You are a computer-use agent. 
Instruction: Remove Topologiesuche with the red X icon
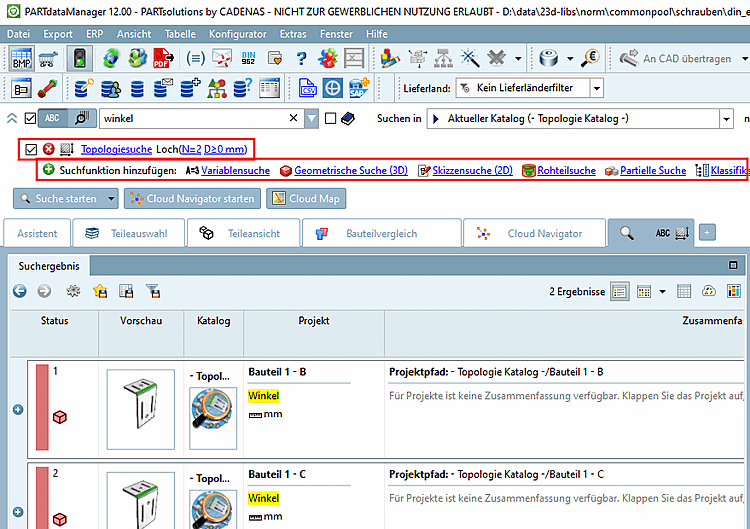(x=48, y=149)
